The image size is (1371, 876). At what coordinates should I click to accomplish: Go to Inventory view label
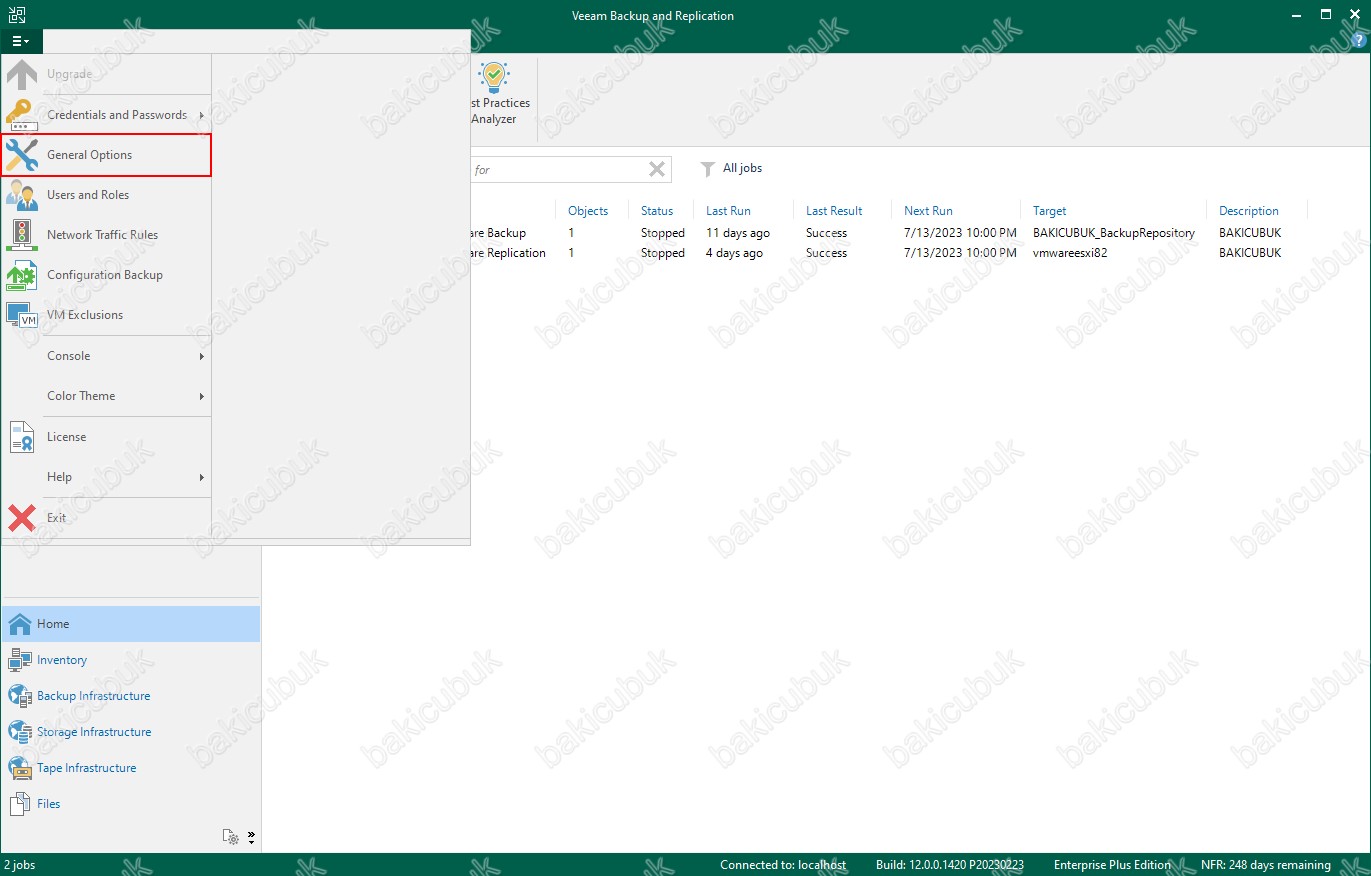click(62, 660)
